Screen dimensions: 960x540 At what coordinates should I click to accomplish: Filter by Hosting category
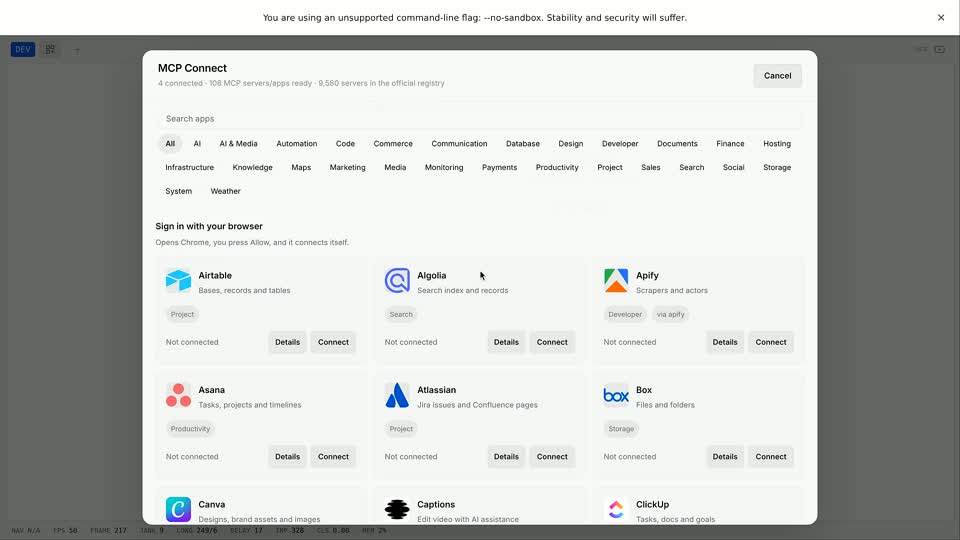[777, 144]
